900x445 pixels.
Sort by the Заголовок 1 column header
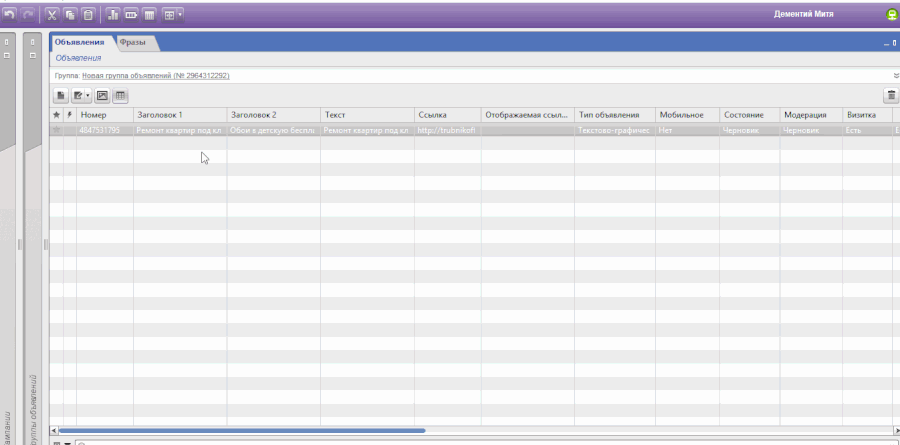click(x=180, y=115)
